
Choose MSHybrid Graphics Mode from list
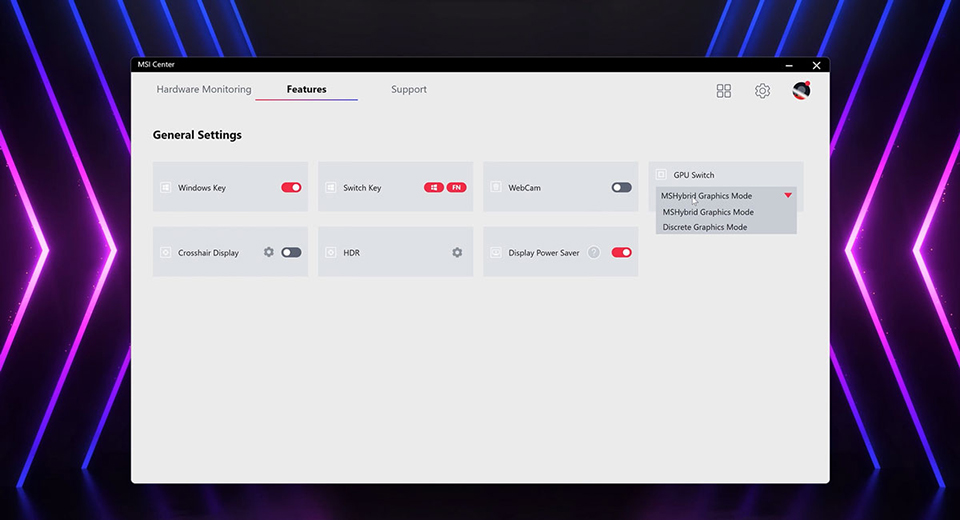tap(708, 212)
